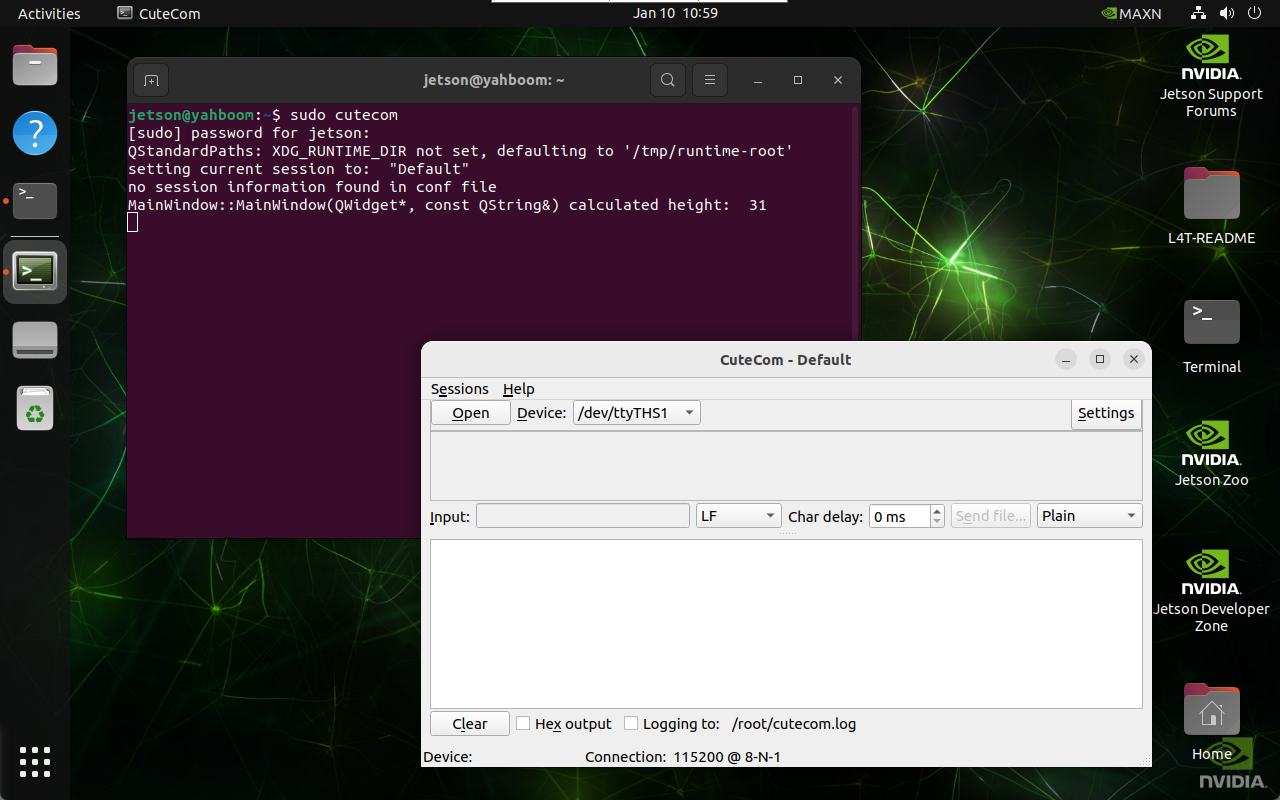This screenshot has height=800, width=1280.
Task: Open the CuteCom app menu in the top bar
Action: (159, 14)
